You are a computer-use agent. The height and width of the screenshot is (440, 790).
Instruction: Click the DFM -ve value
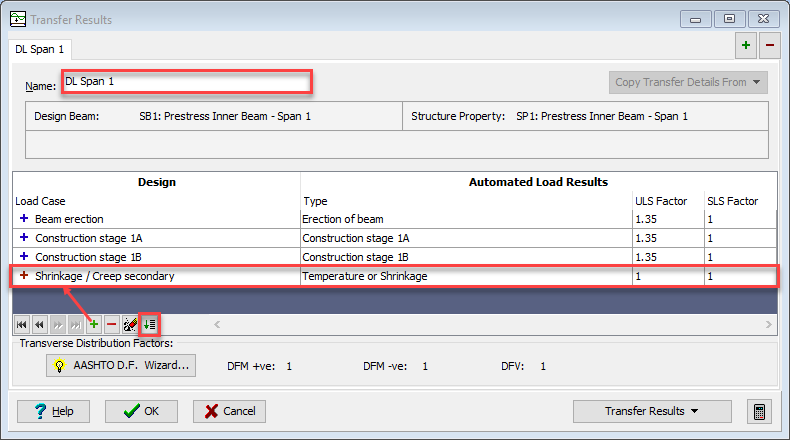(425, 366)
